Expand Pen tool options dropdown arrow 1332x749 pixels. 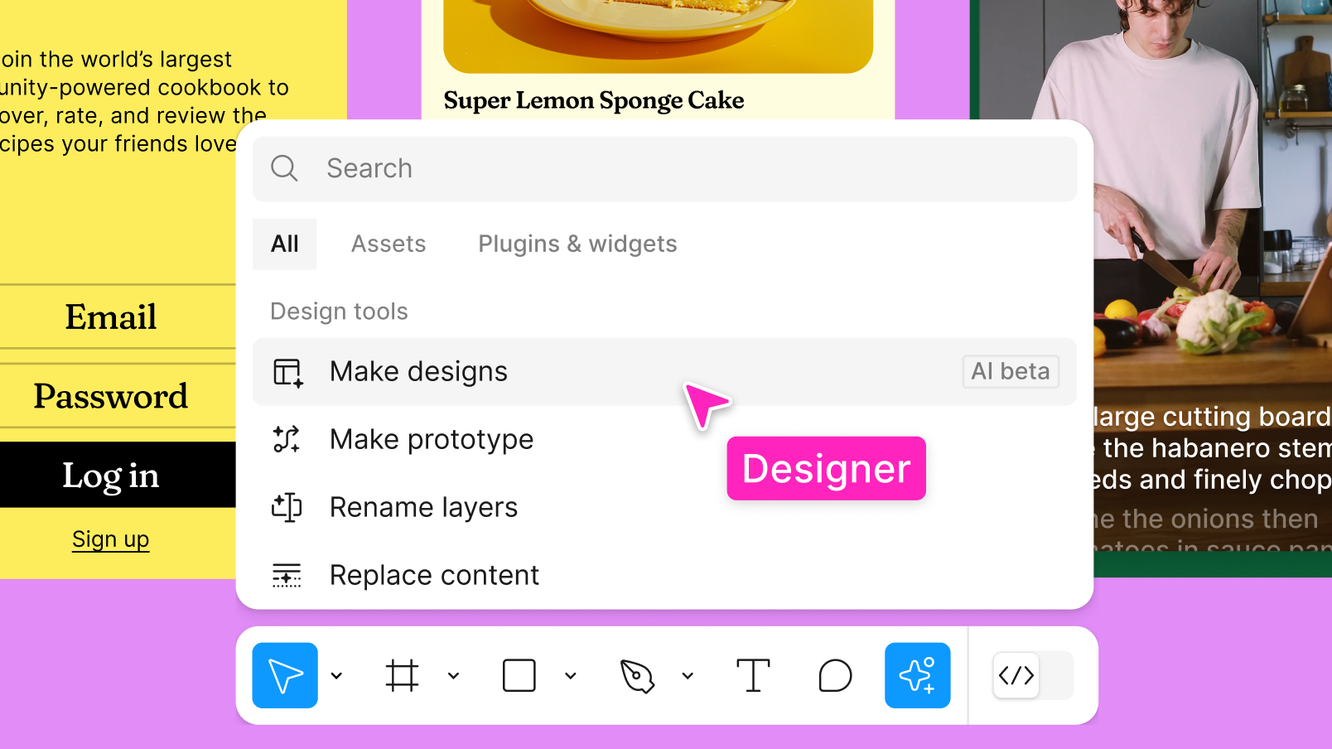pos(688,676)
